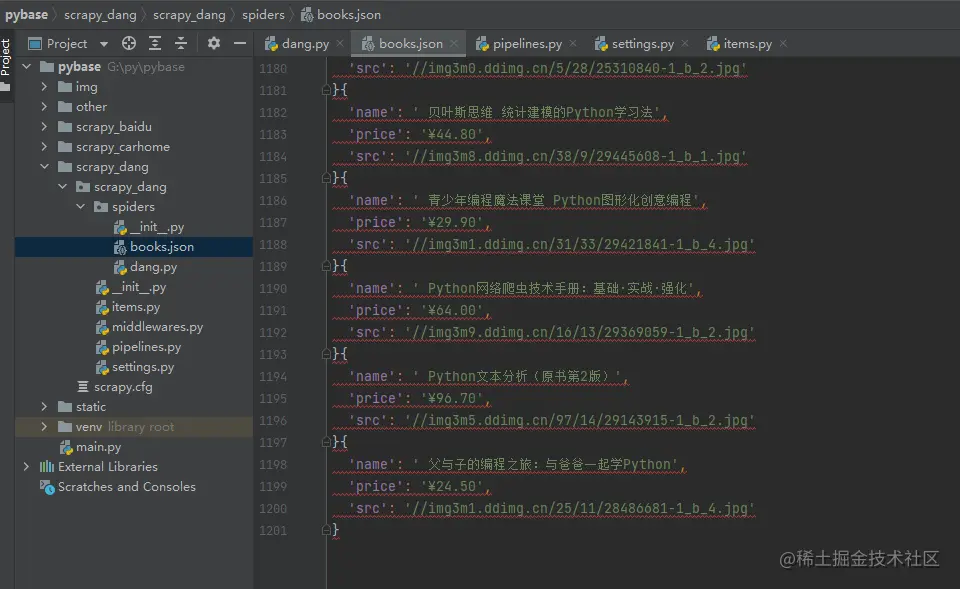Expand External Libraries node
The width and height of the screenshot is (960, 589).
pos(26,467)
